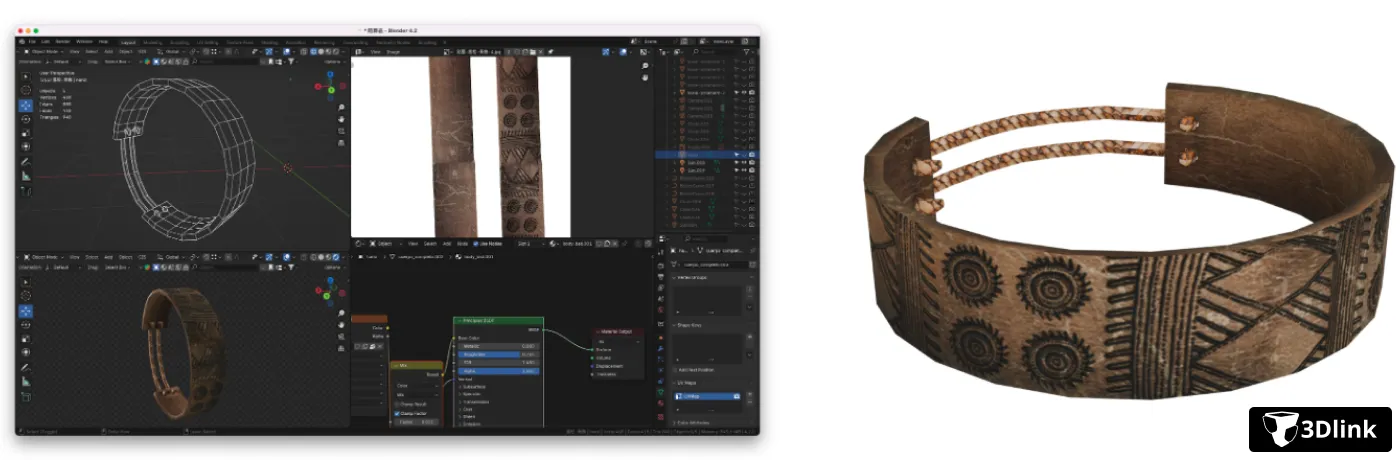Image resolution: width=1400 pixels, height=460 pixels.
Task: Activate the Move tool in top wireframe viewport
Action: coord(26,105)
